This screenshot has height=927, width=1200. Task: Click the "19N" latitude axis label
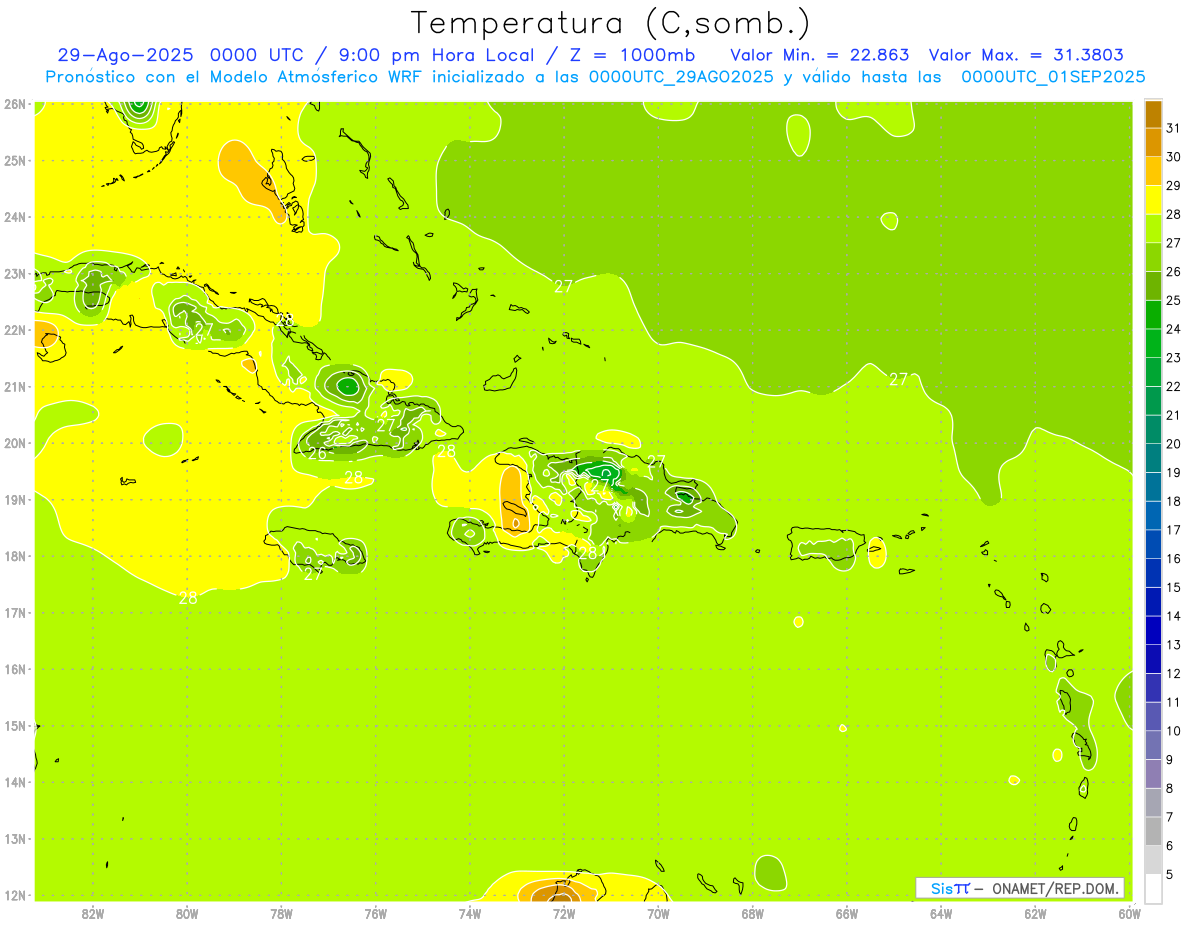14,499
